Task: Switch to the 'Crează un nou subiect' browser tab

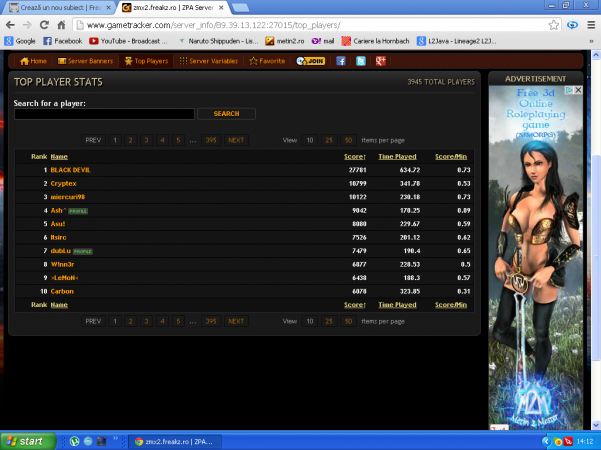Action: [60, 7]
